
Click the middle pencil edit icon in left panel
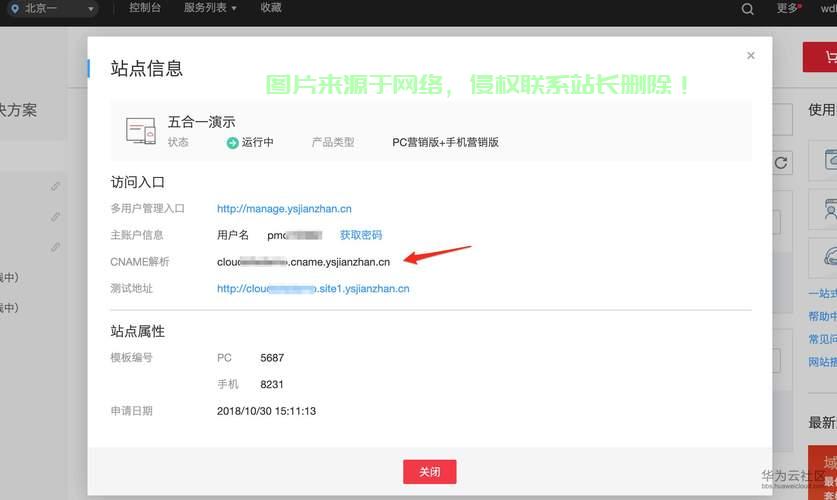pyautogui.click(x=56, y=216)
